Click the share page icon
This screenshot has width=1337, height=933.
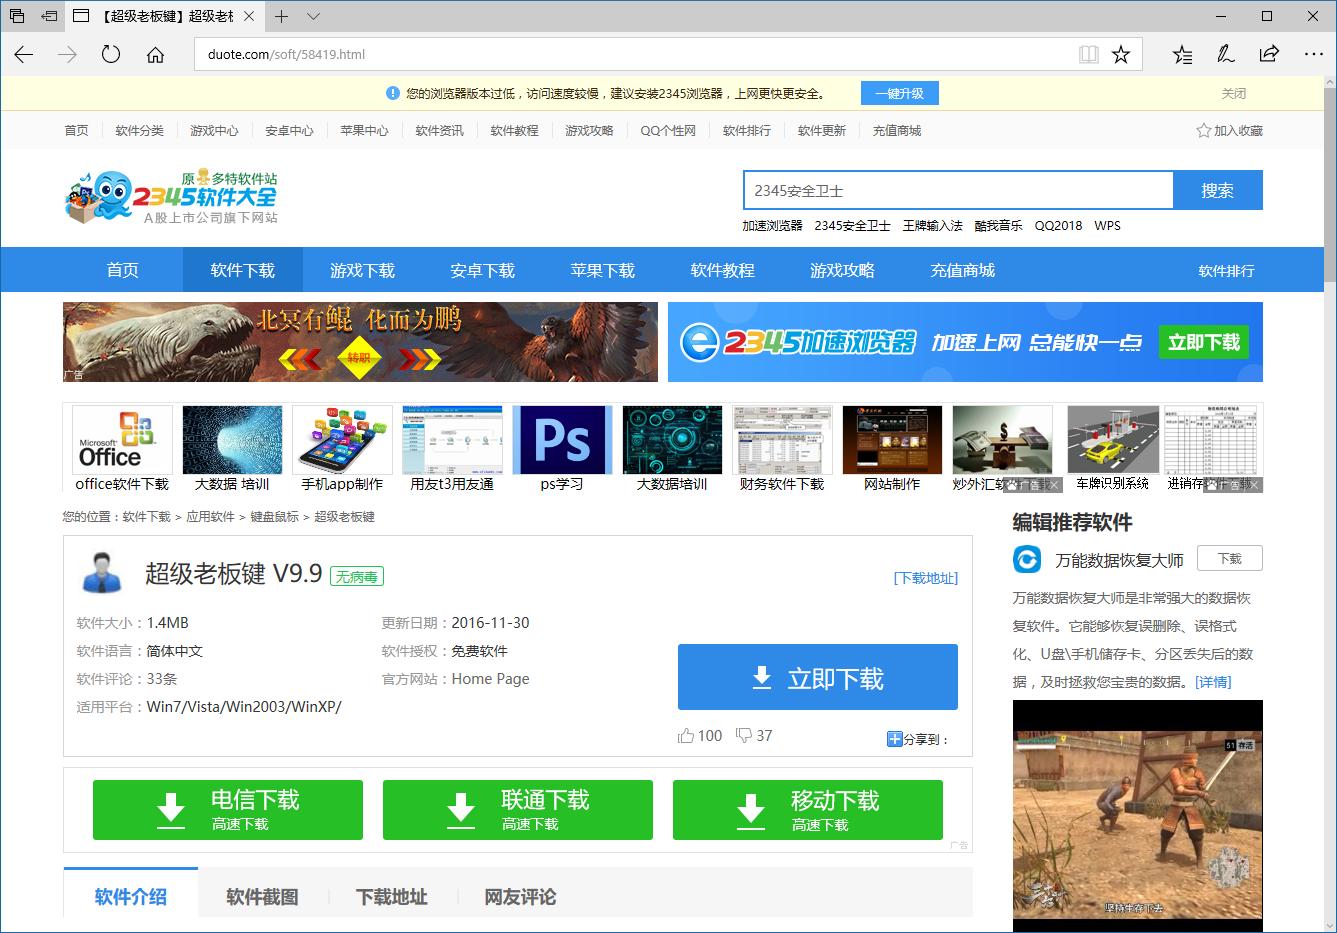(1269, 55)
